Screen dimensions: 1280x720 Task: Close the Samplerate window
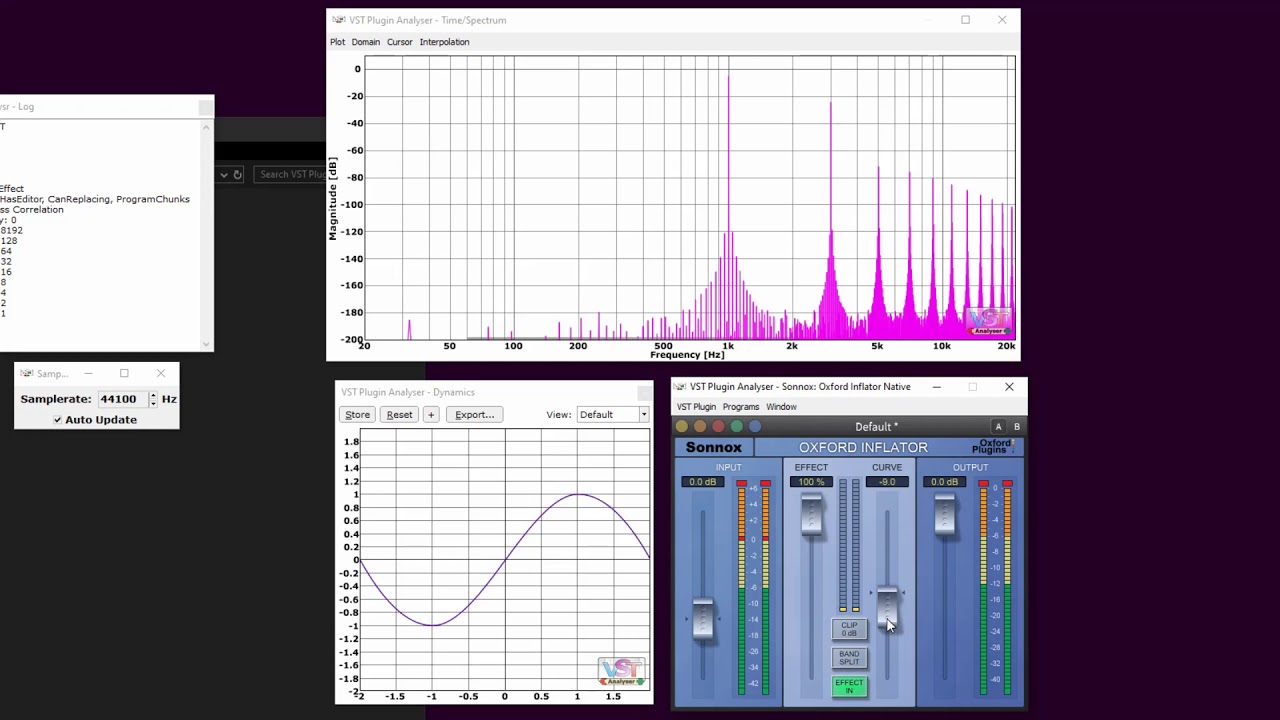tap(161, 374)
